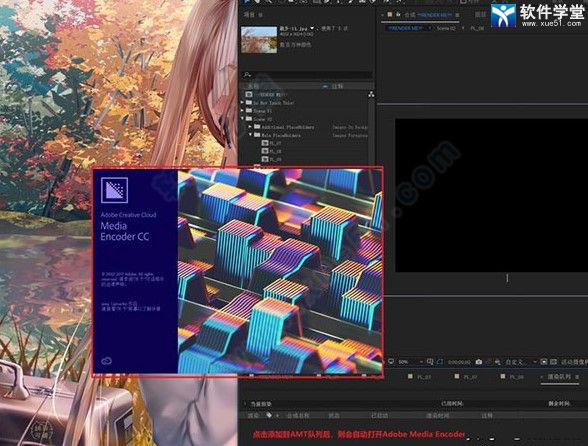Open the 活动摄像机 view dropdown
The width and height of the screenshot is (588, 446).
pos(574,362)
